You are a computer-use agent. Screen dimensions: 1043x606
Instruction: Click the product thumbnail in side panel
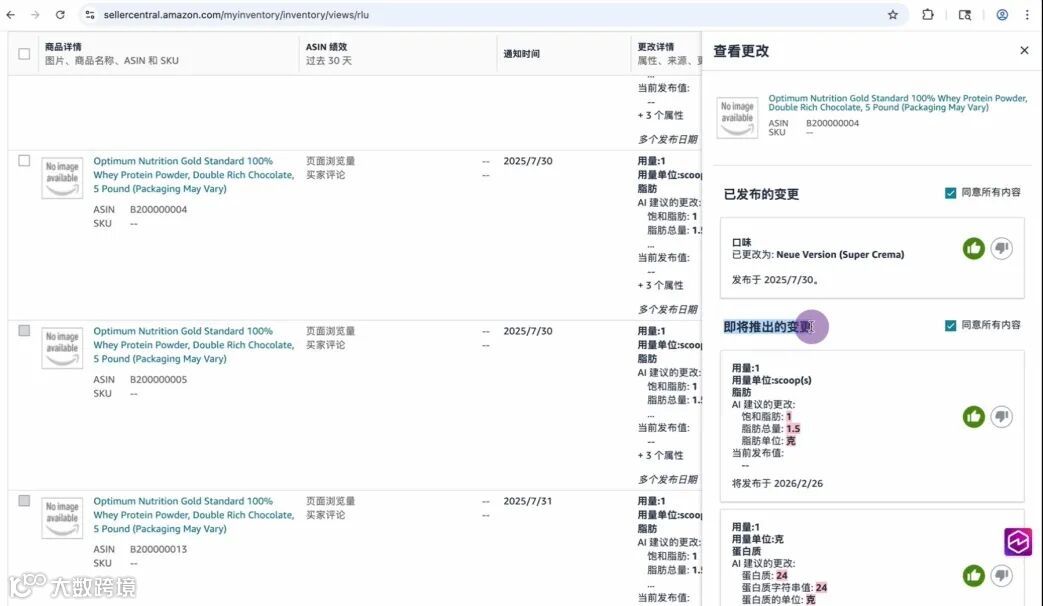pos(737,118)
